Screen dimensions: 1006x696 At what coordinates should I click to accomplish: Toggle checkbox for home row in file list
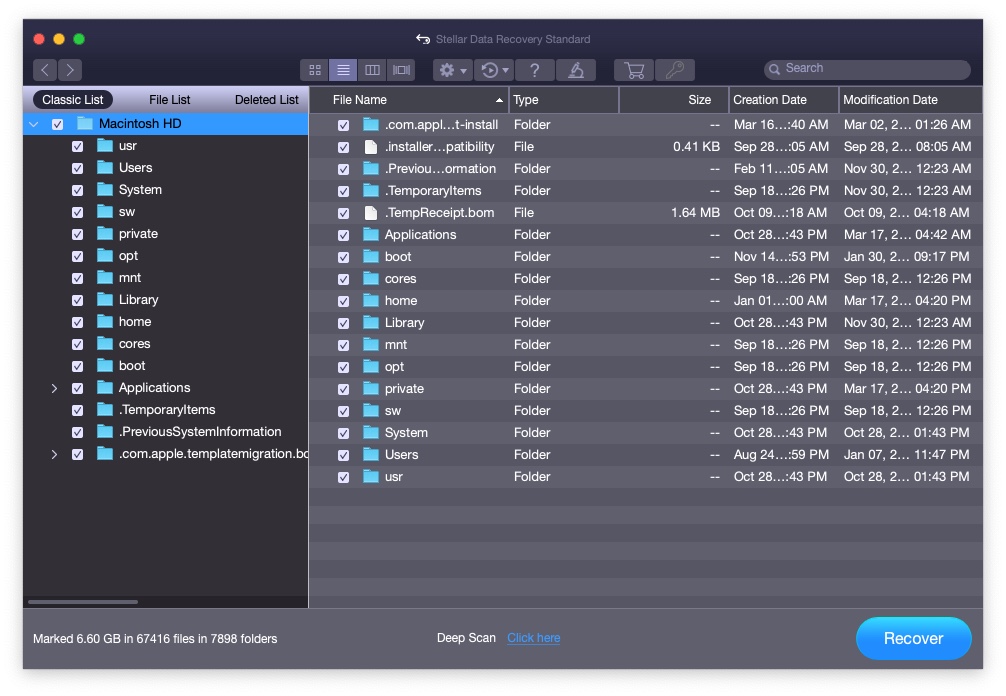[344, 301]
